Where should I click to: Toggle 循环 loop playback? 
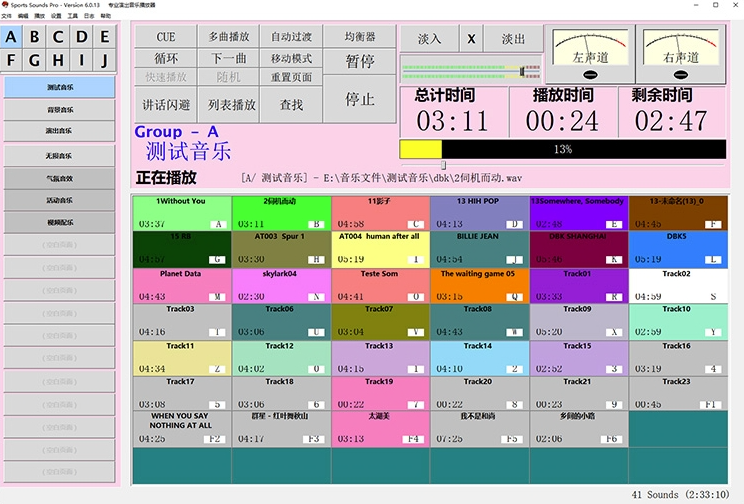166,58
